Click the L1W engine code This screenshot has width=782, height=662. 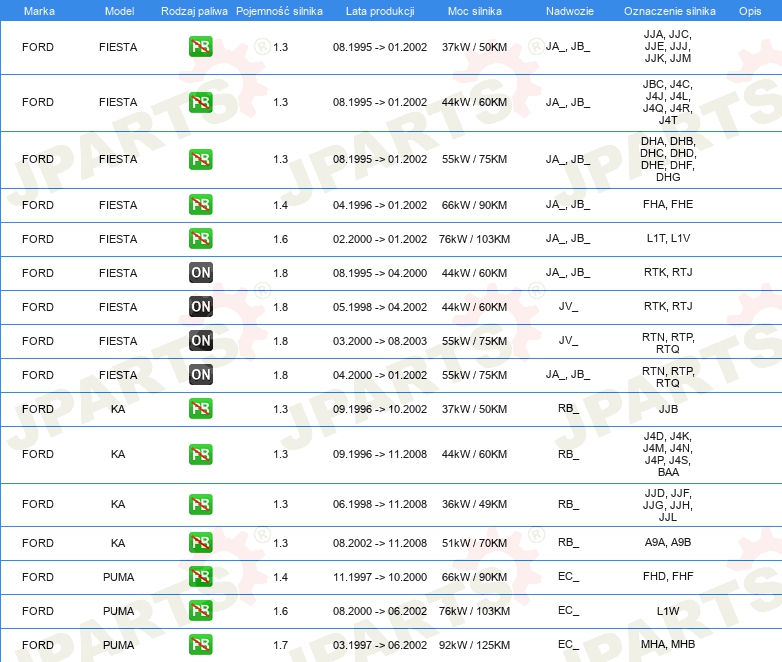coord(668,611)
